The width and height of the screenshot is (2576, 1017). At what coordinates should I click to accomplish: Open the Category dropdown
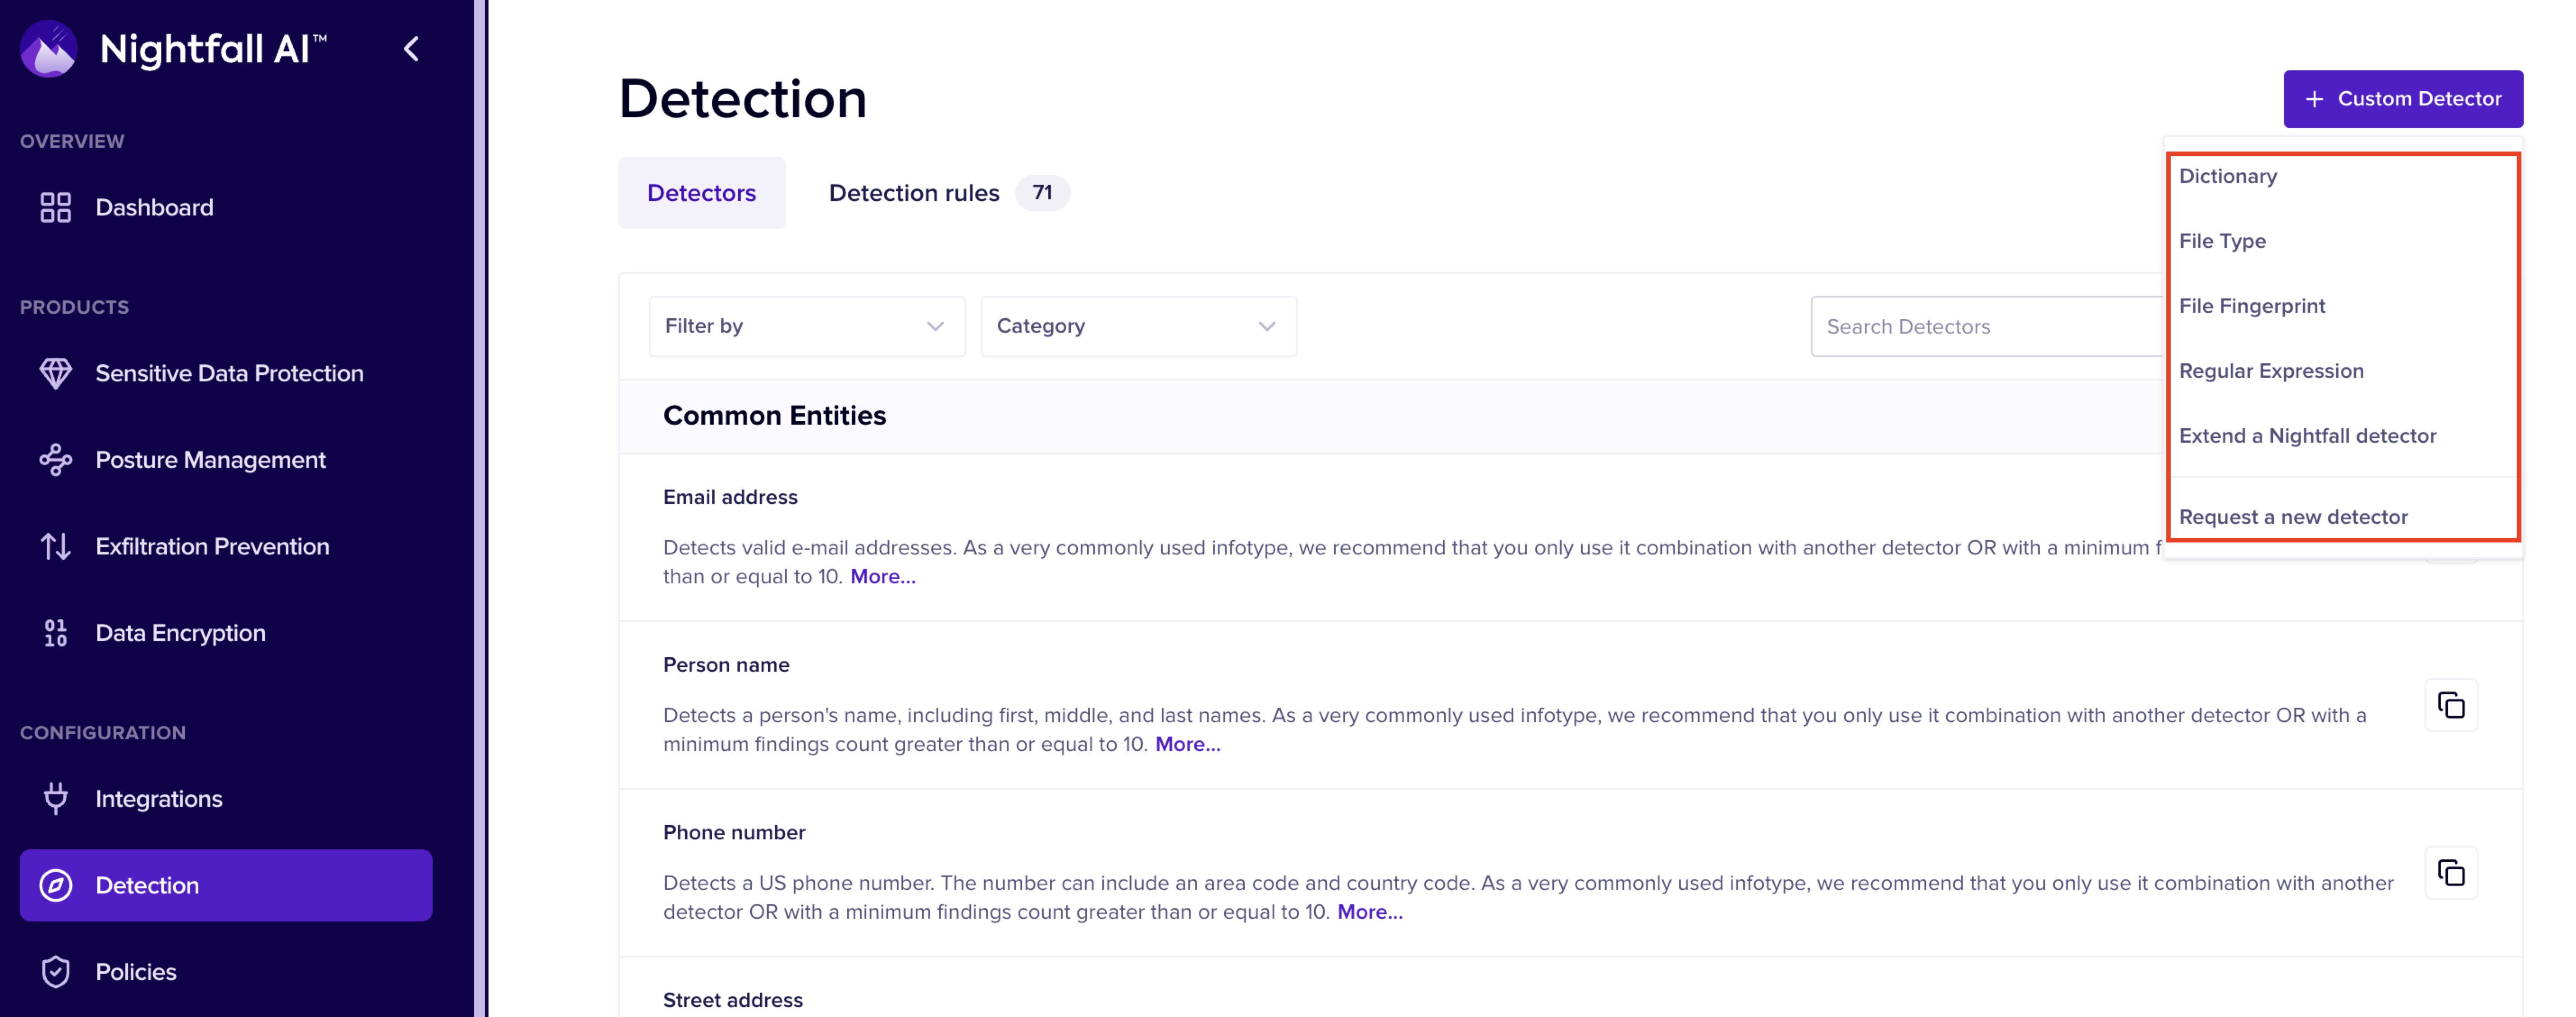(1138, 326)
